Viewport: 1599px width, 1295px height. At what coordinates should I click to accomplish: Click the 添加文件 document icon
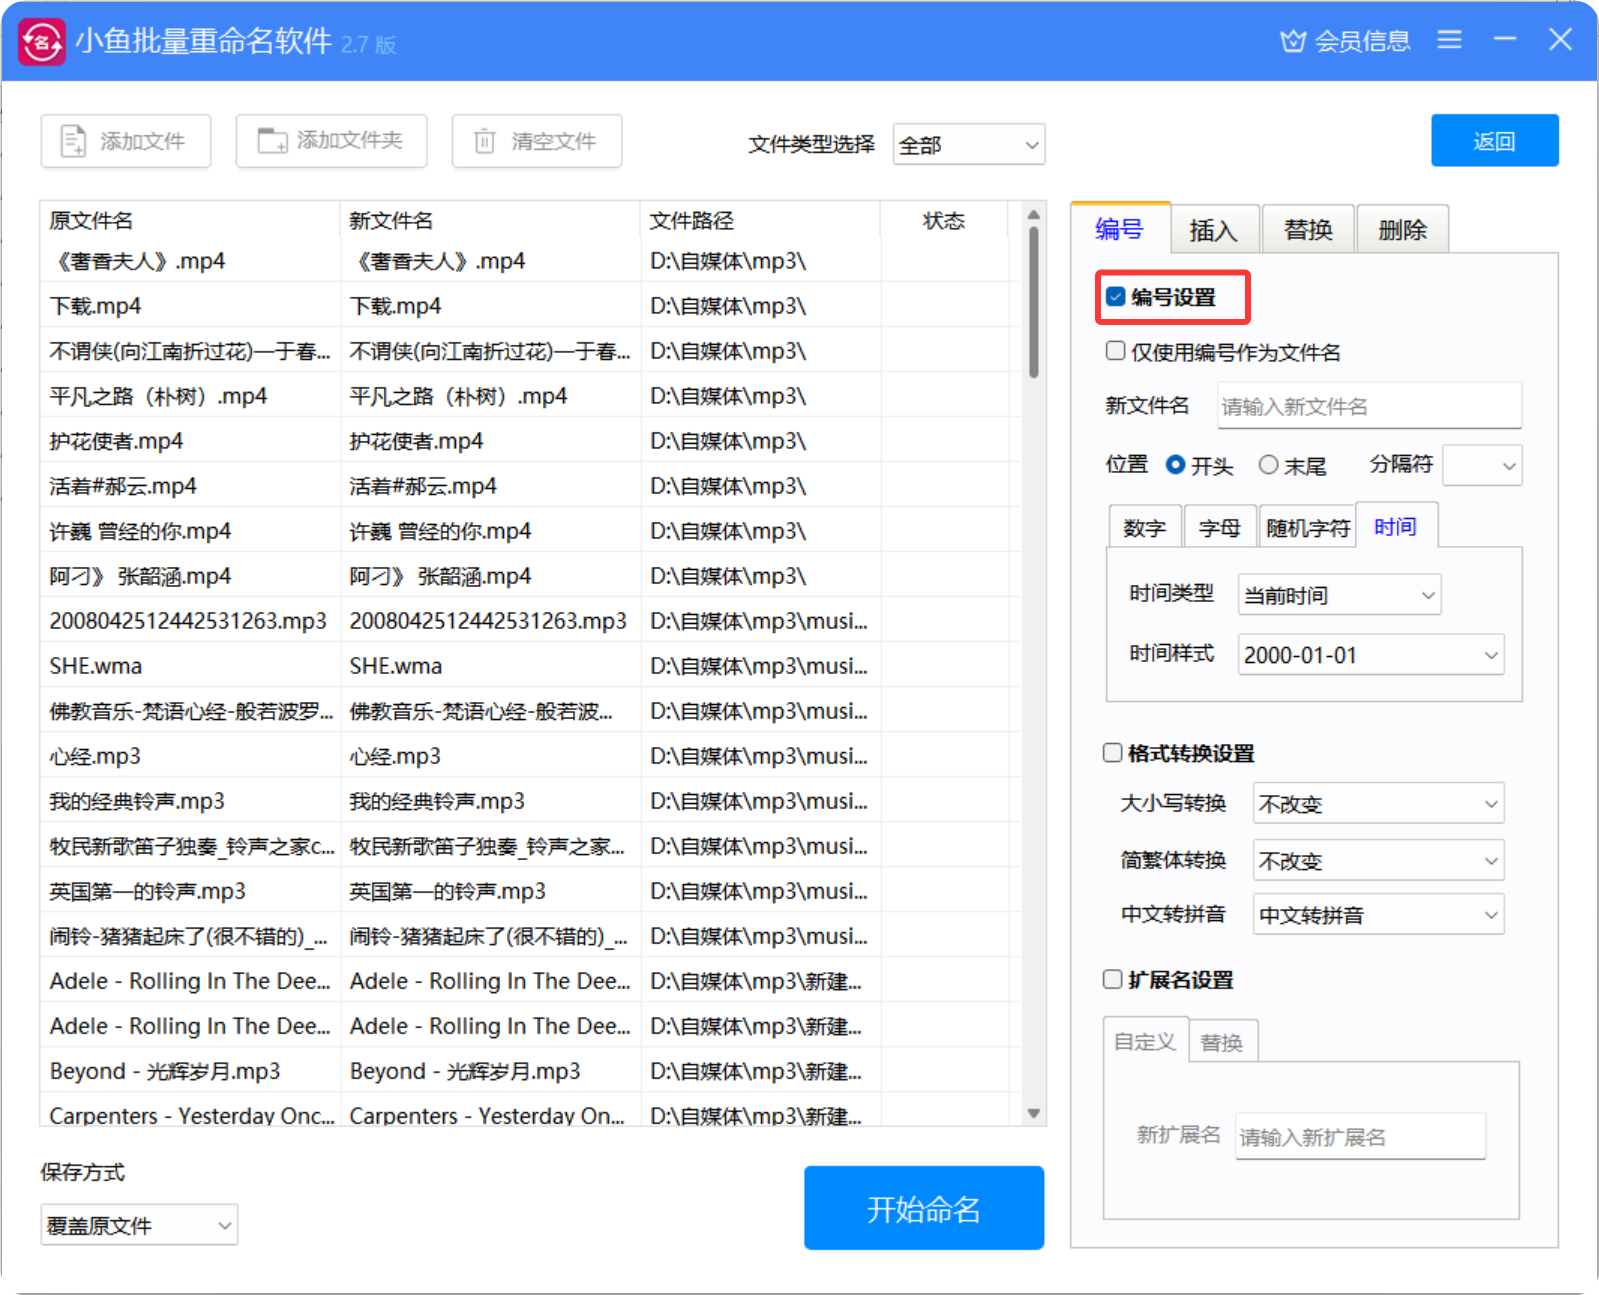tap(74, 141)
